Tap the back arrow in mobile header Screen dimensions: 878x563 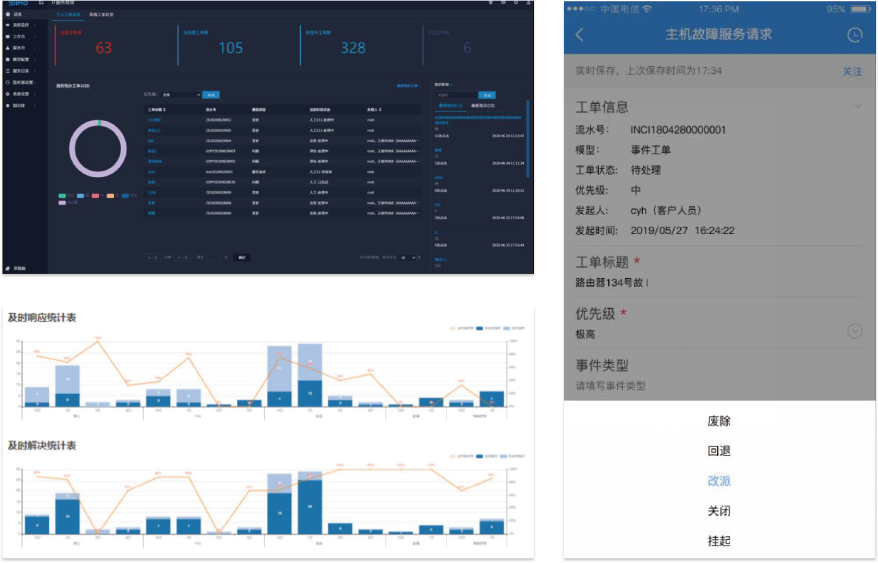(580, 35)
